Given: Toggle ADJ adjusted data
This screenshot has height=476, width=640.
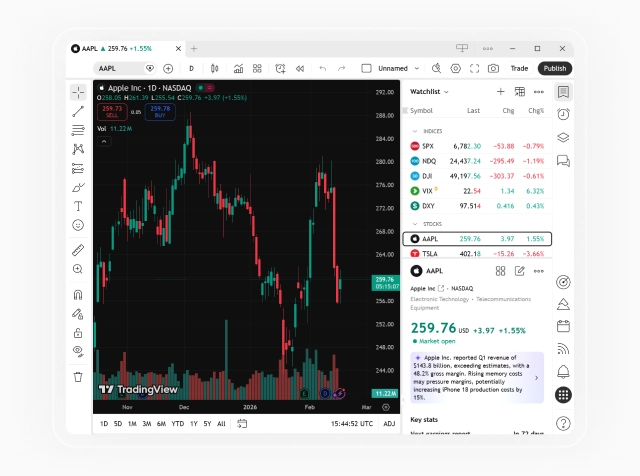Looking at the screenshot, I should click(389, 424).
